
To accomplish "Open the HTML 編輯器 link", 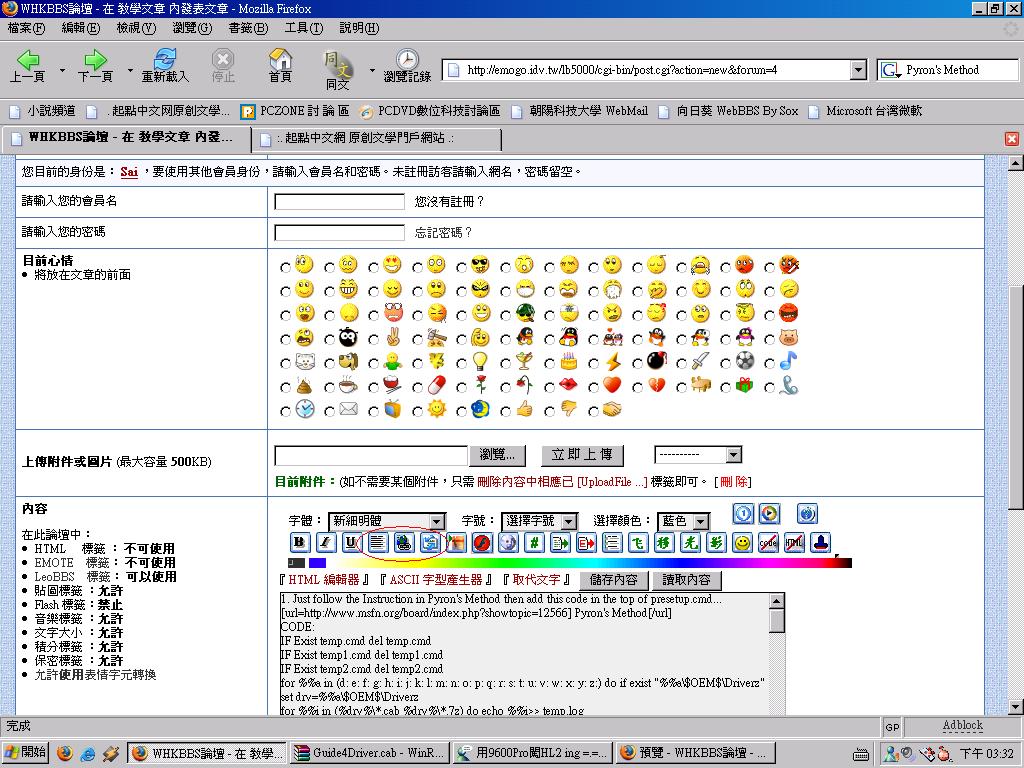I will click(x=324, y=580).
